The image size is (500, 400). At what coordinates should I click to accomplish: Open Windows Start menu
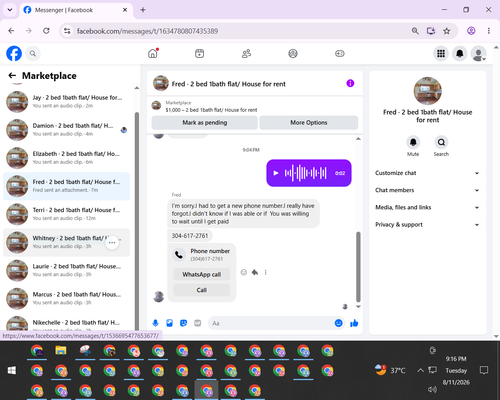point(12,370)
